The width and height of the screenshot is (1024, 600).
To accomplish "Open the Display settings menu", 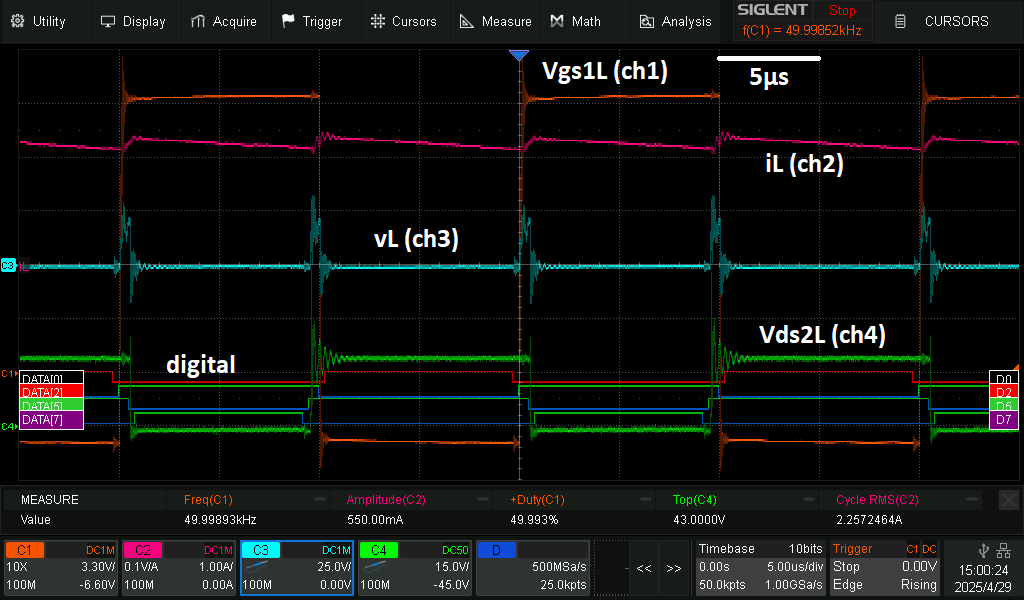I will tap(131, 21).
